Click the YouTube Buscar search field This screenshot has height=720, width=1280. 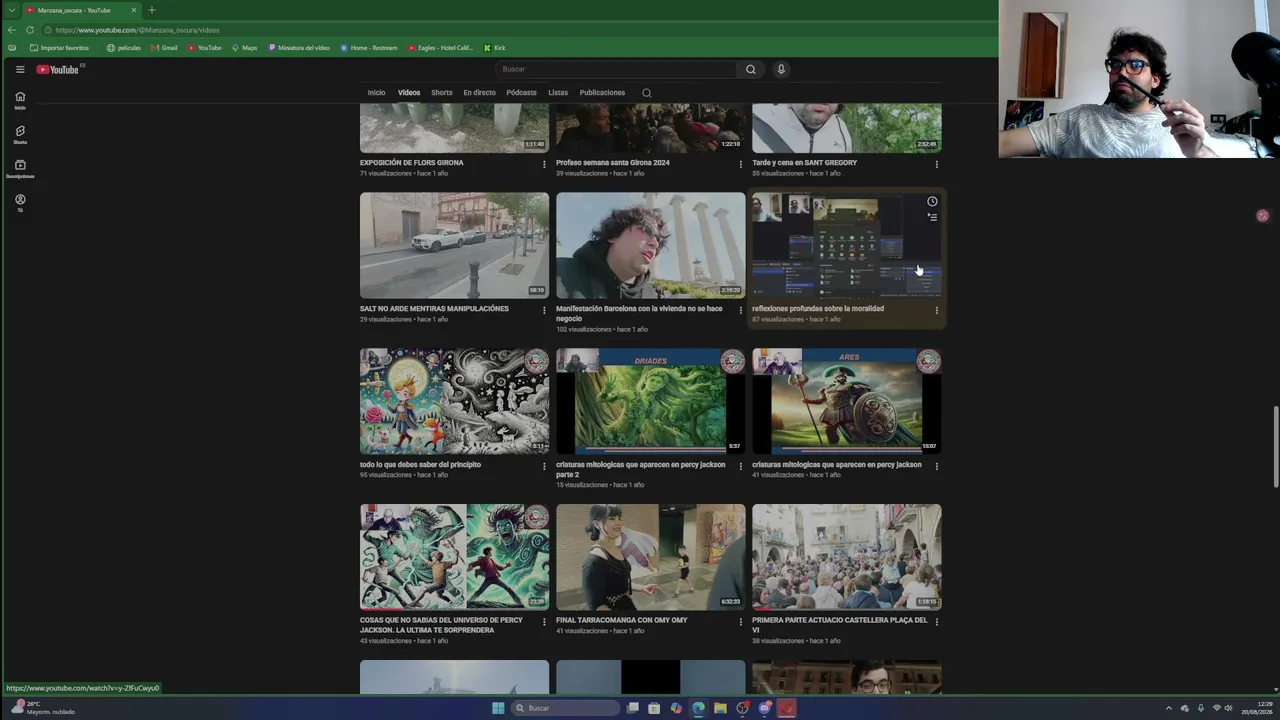(616, 69)
